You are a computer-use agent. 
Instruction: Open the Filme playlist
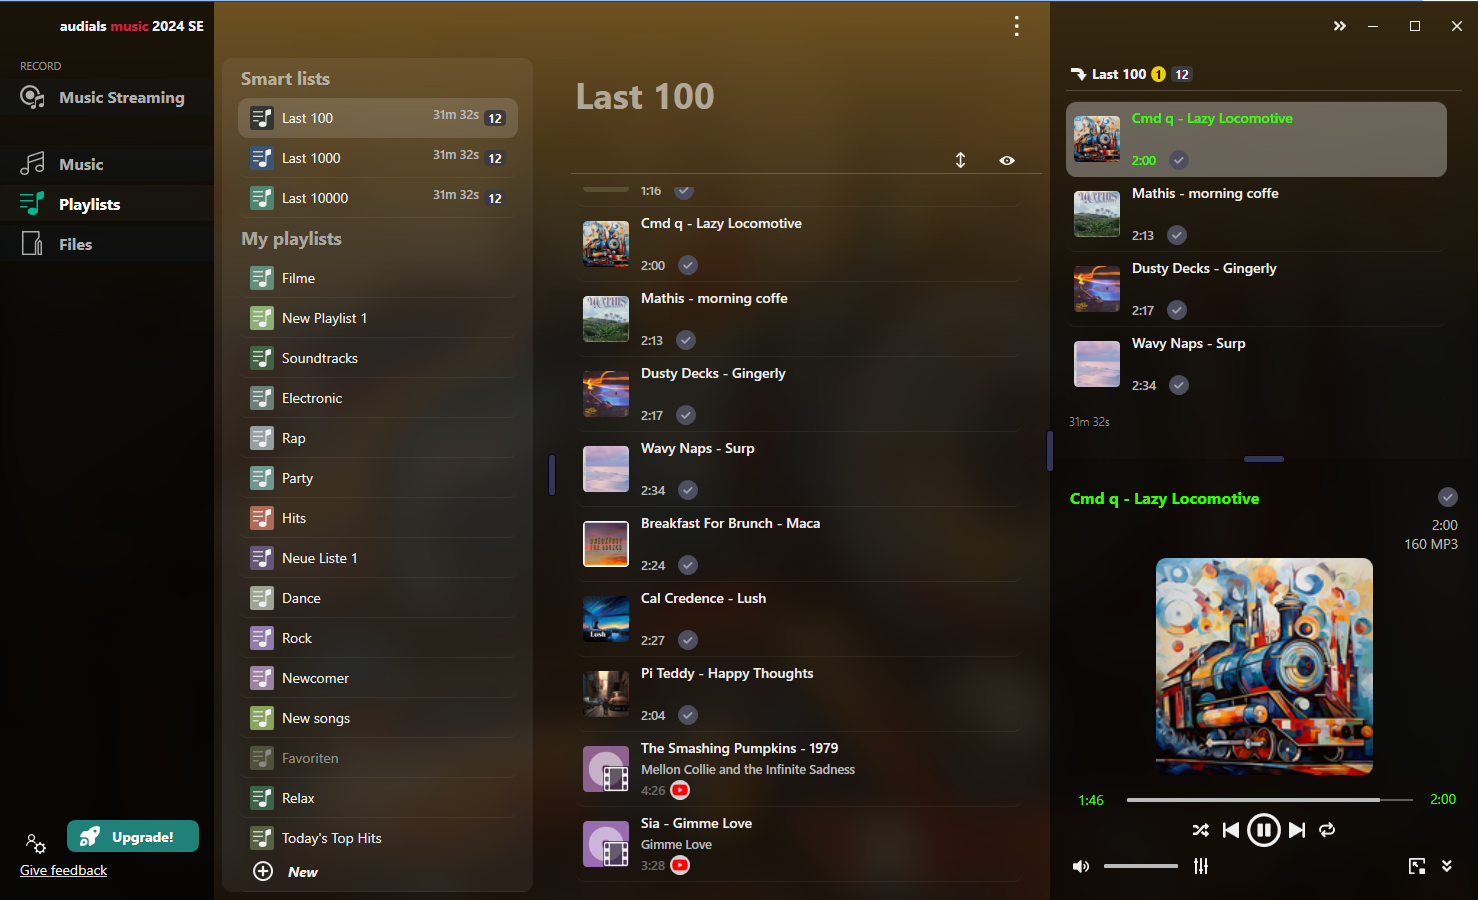[x=378, y=278]
